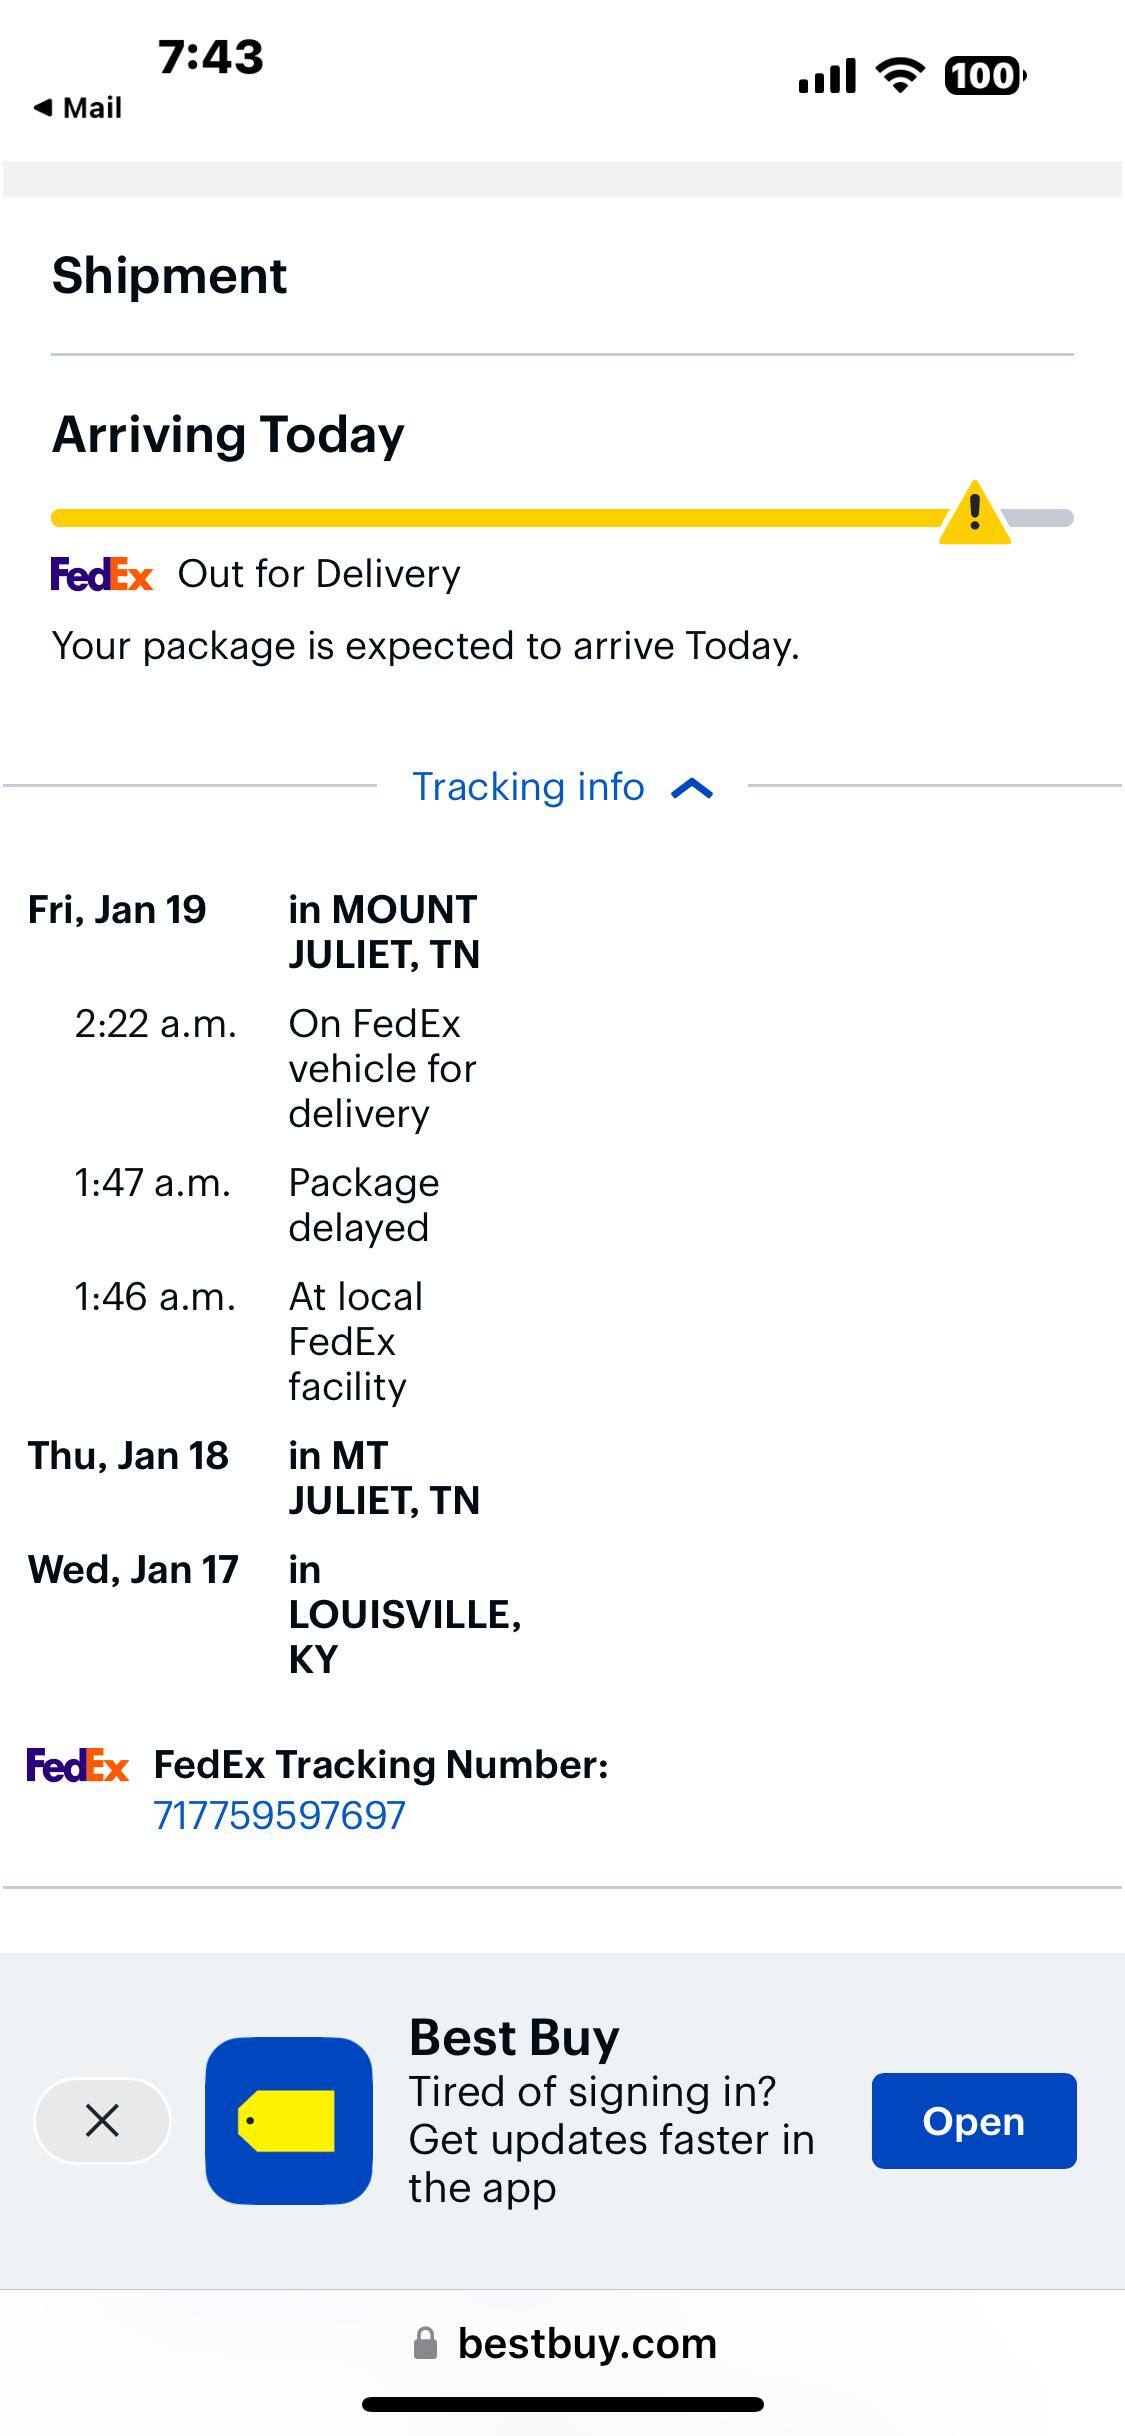Tap the yellow warning triangle icon
The height and width of the screenshot is (2436, 1125).
(974, 515)
